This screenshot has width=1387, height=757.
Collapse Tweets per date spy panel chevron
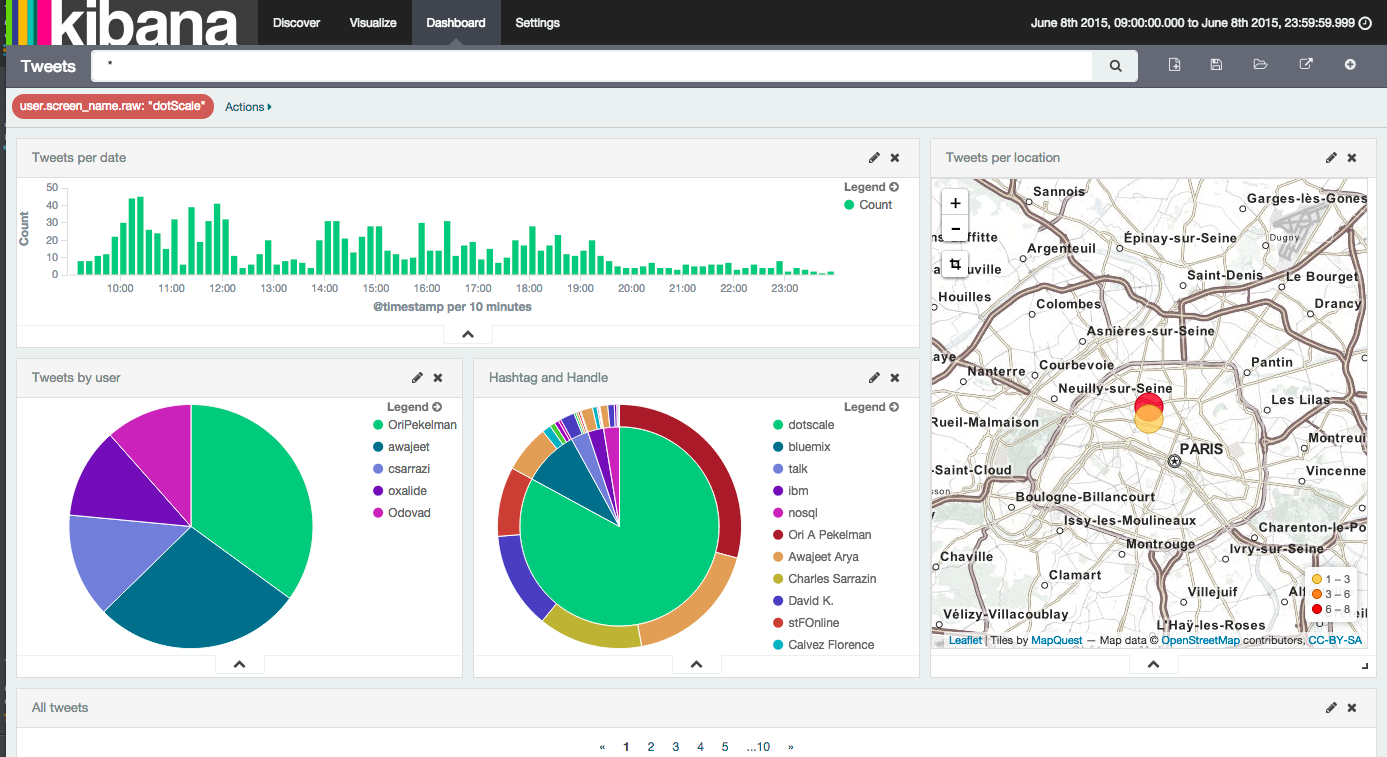(x=467, y=335)
